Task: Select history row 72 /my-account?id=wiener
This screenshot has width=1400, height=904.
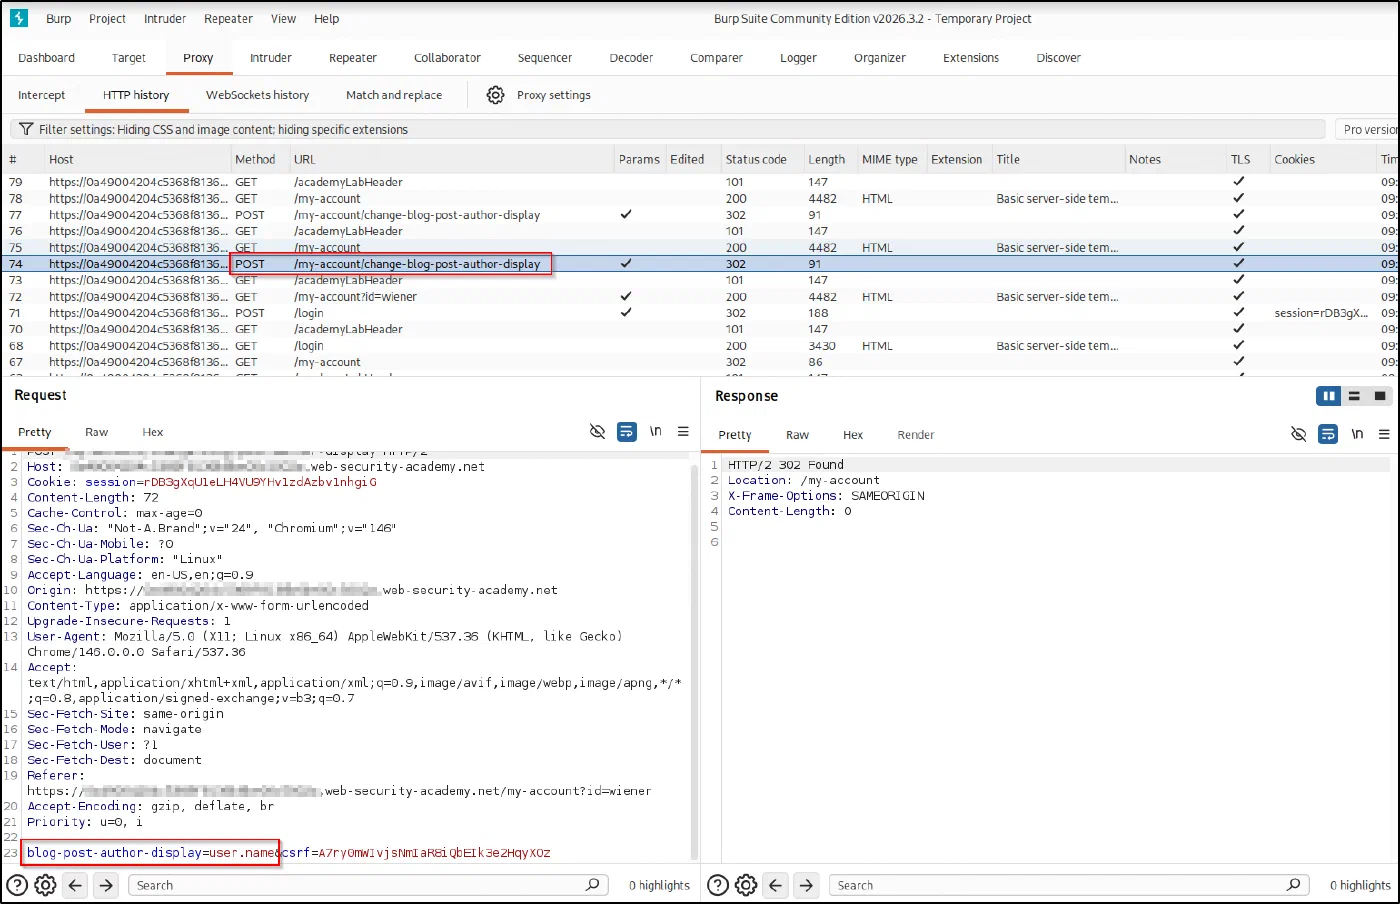Action: [700, 297]
